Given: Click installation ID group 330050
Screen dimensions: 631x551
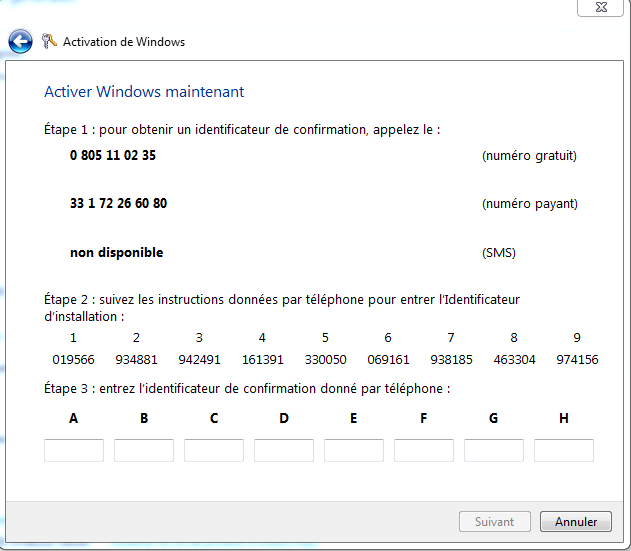Looking at the screenshot, I should click(325, 359).
